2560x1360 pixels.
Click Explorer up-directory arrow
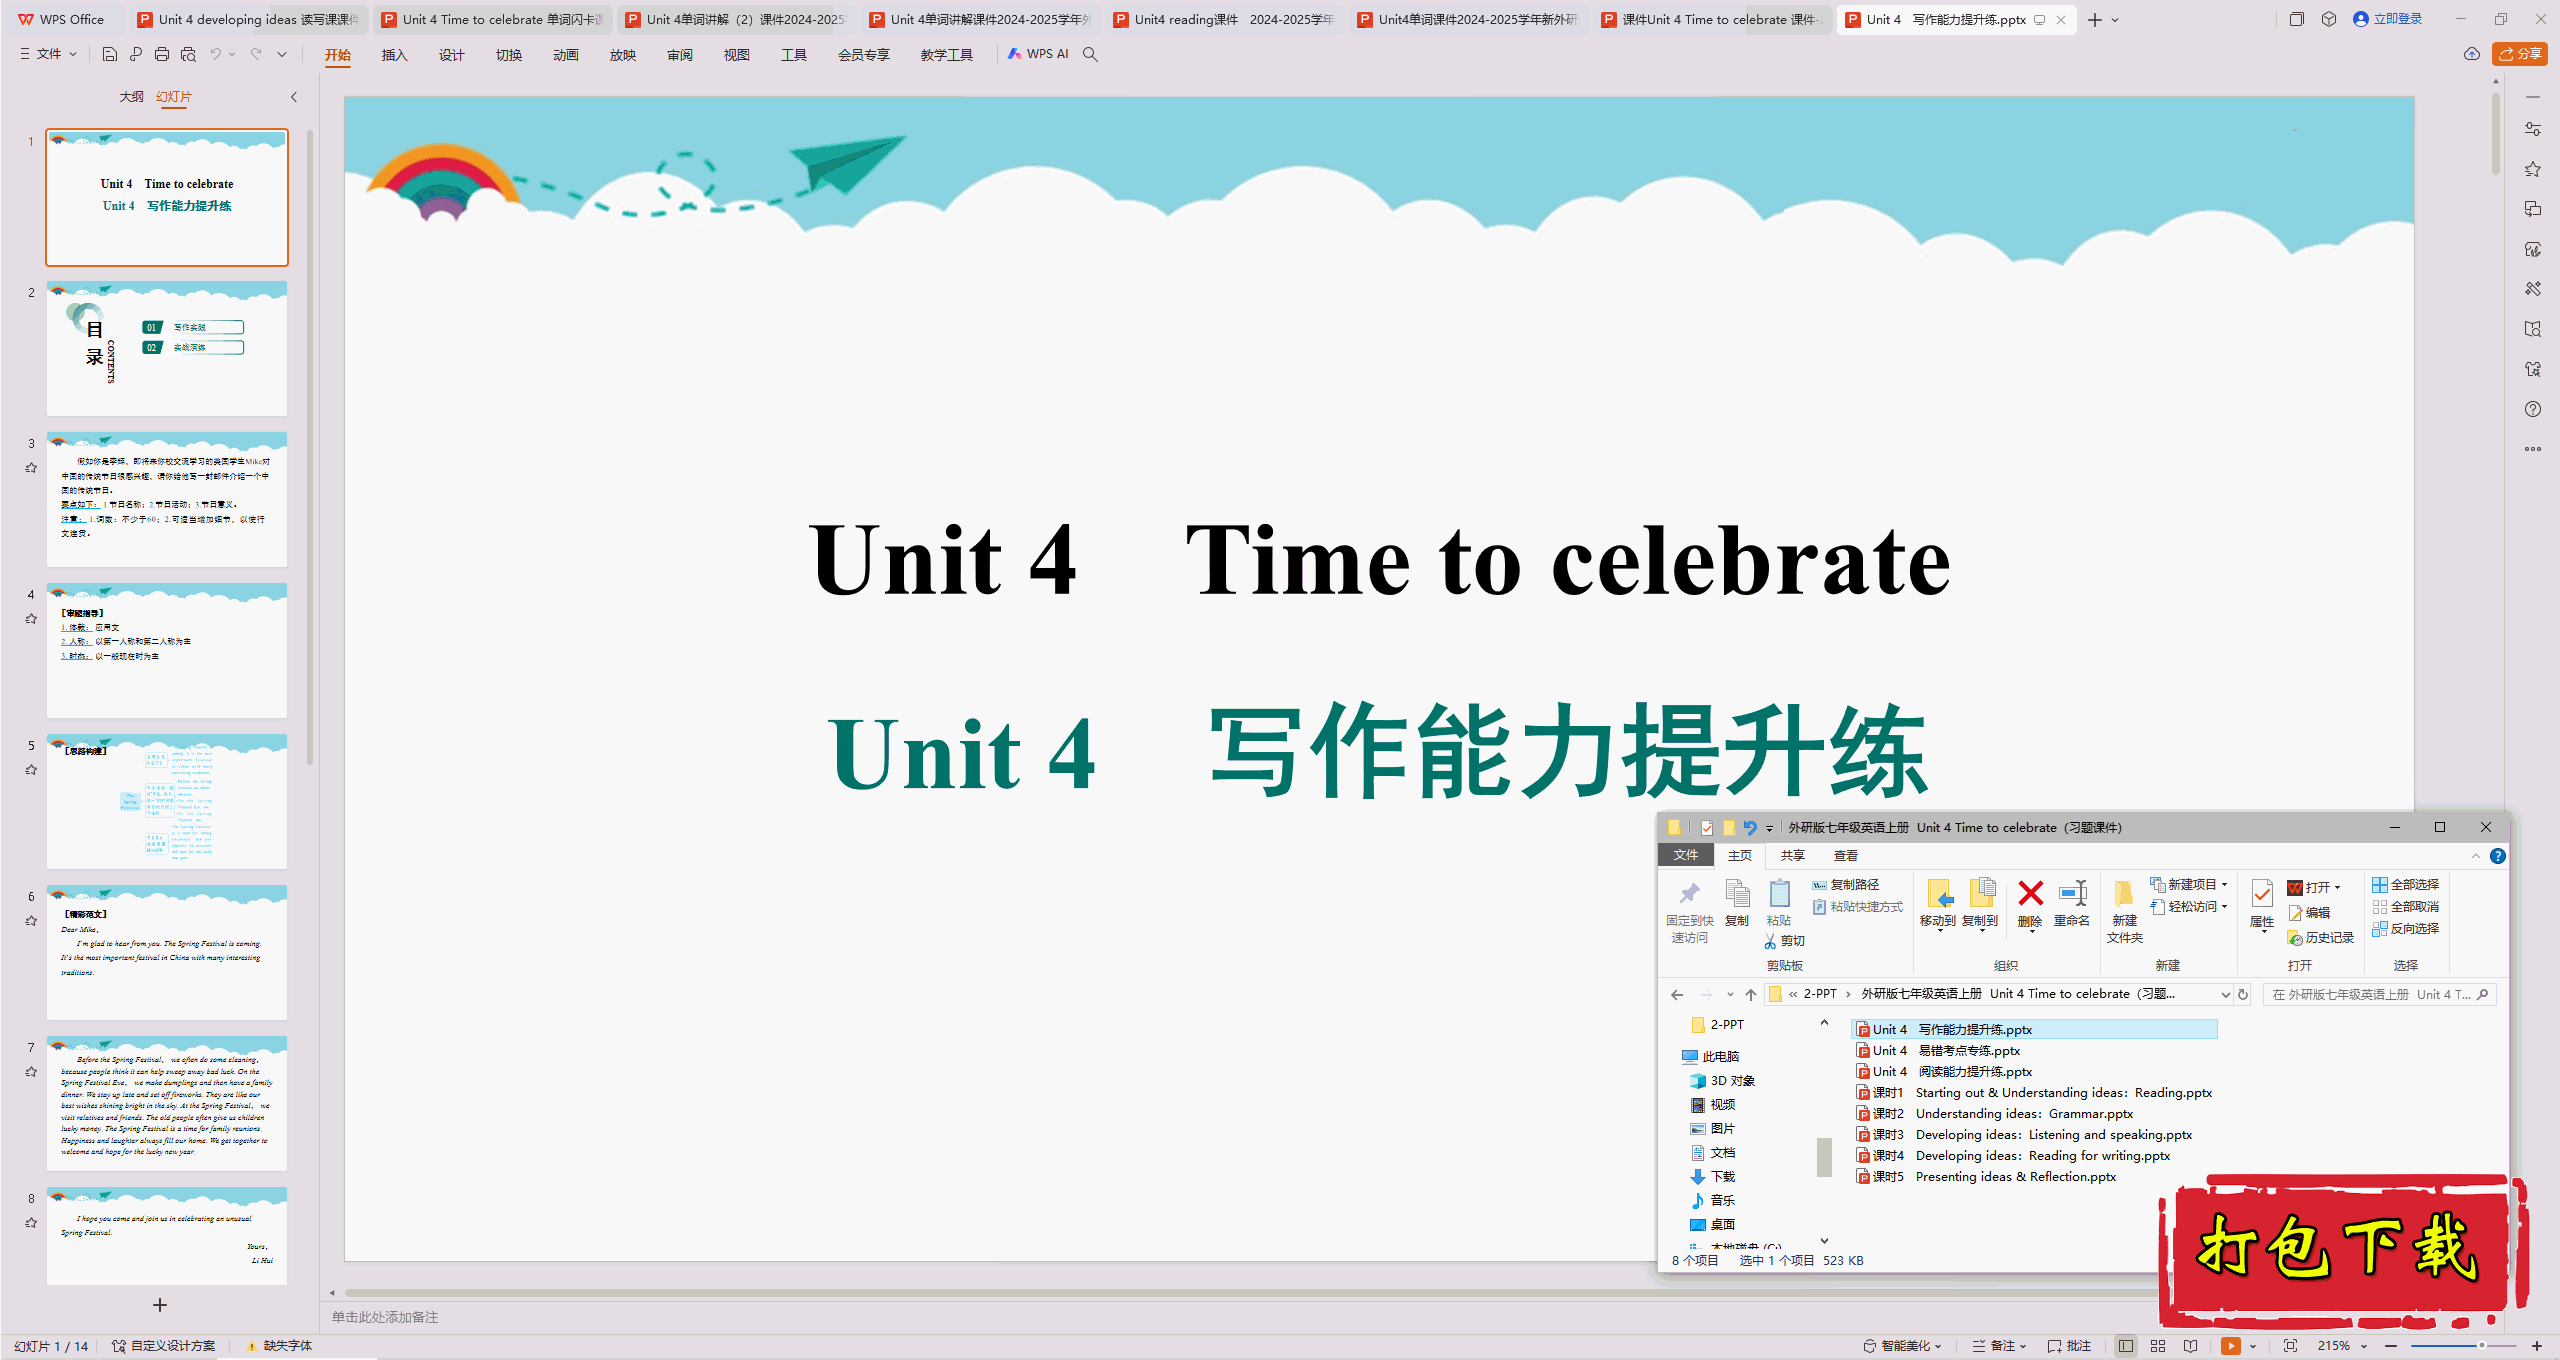pos(1750,994)
